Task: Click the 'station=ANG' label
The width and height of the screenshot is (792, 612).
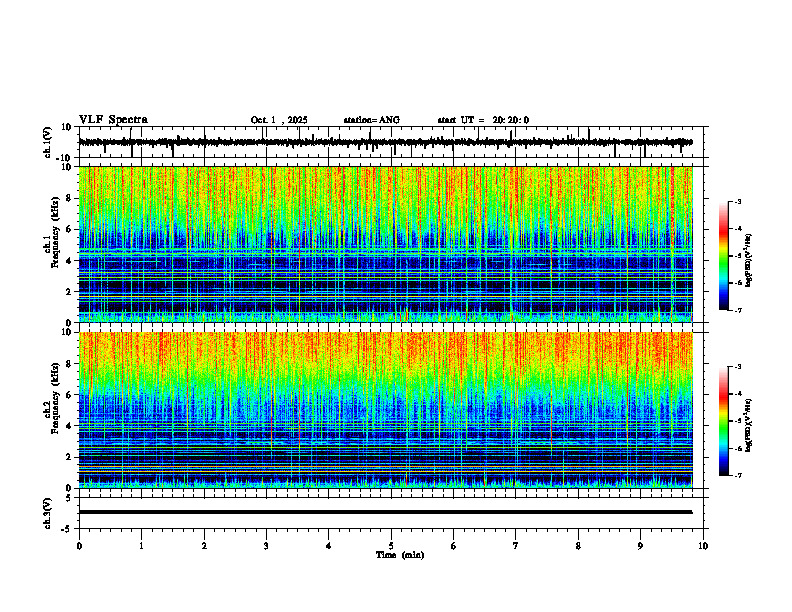Action: pyautogui.click(x=371, y=120)
